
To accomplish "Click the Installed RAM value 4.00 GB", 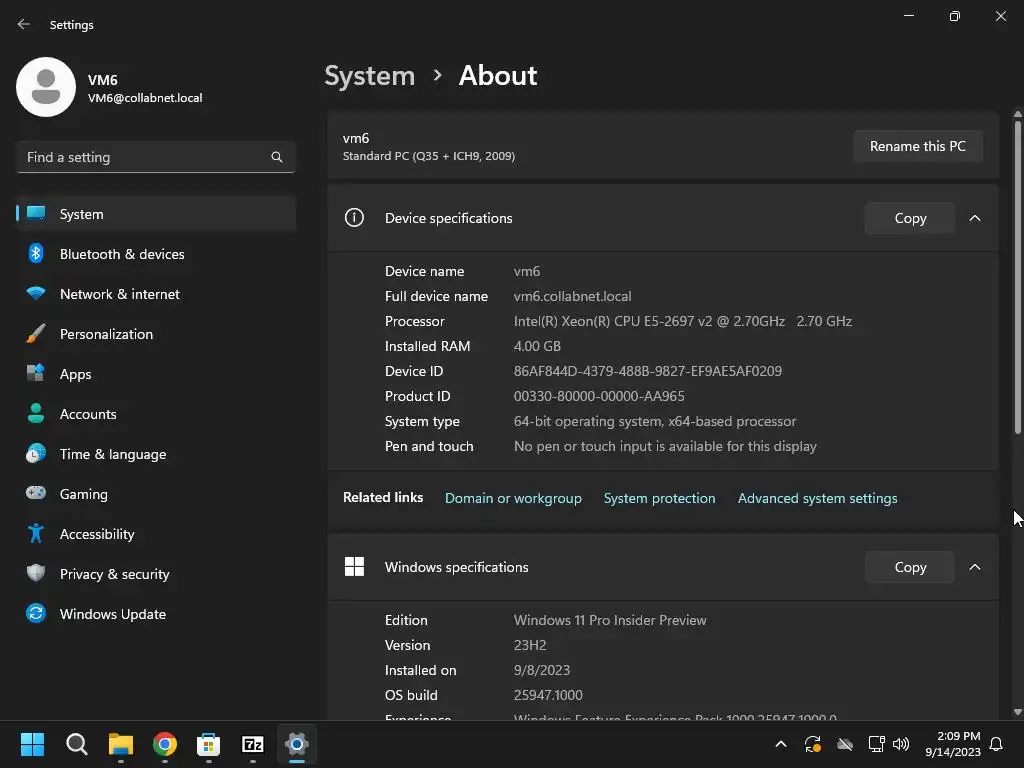I will (537, 346).
